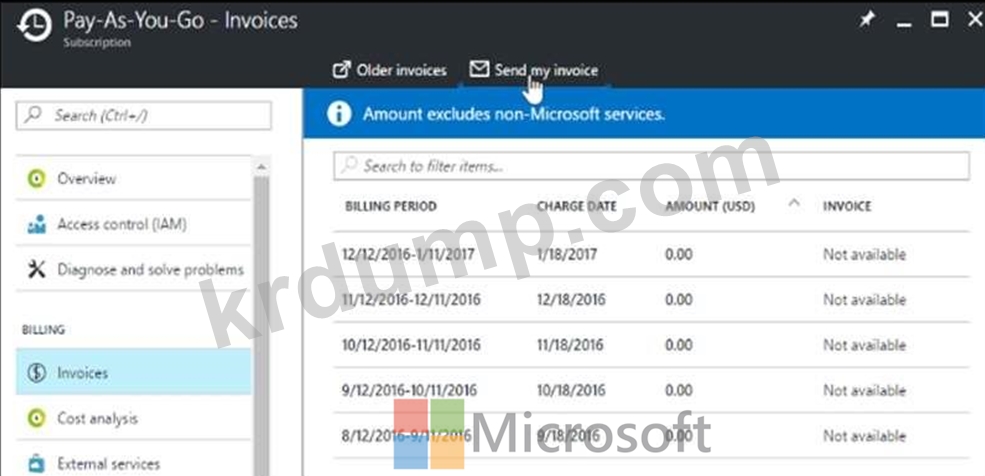
Task: Click the BILLING section label
Action: [43, 330]
